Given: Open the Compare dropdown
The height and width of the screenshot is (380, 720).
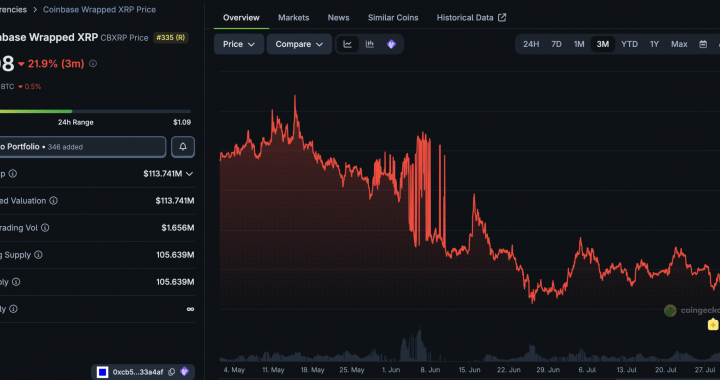Looking at the screenshot, I should tap(299, 44).
